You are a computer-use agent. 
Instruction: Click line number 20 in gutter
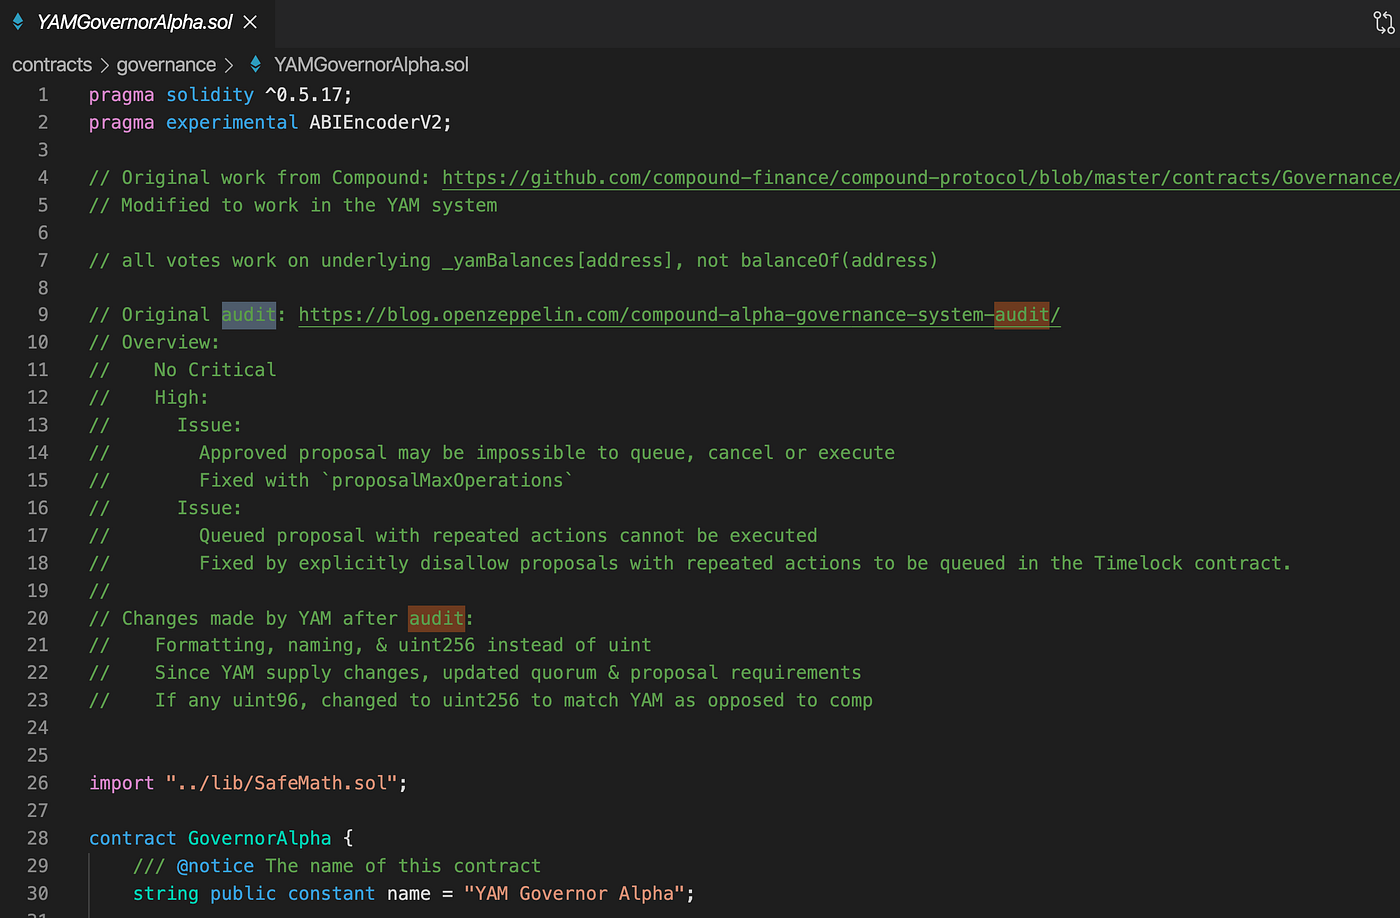[38, 618]
